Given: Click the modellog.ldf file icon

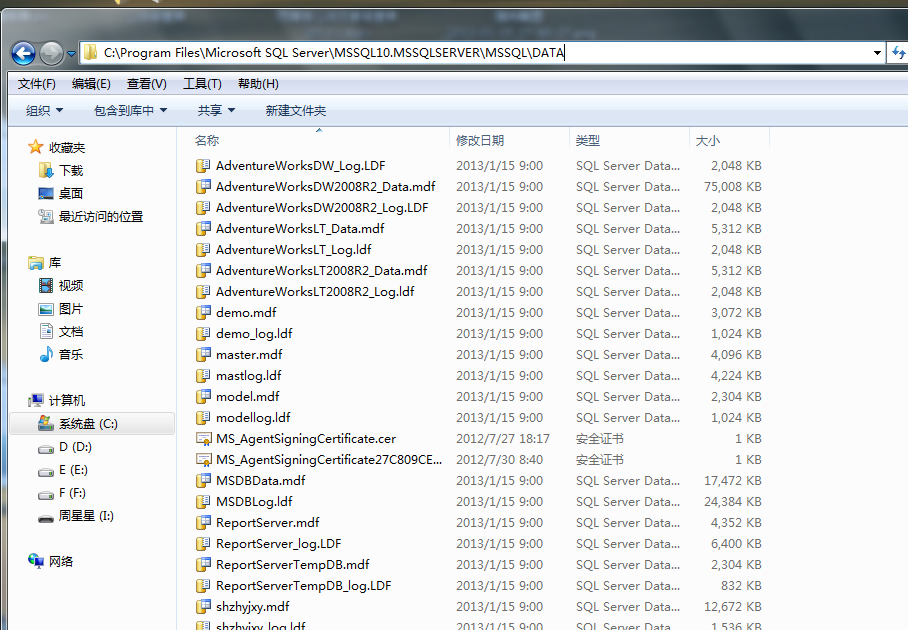Looking at the screenshot, I should click(x=203, y=417).
